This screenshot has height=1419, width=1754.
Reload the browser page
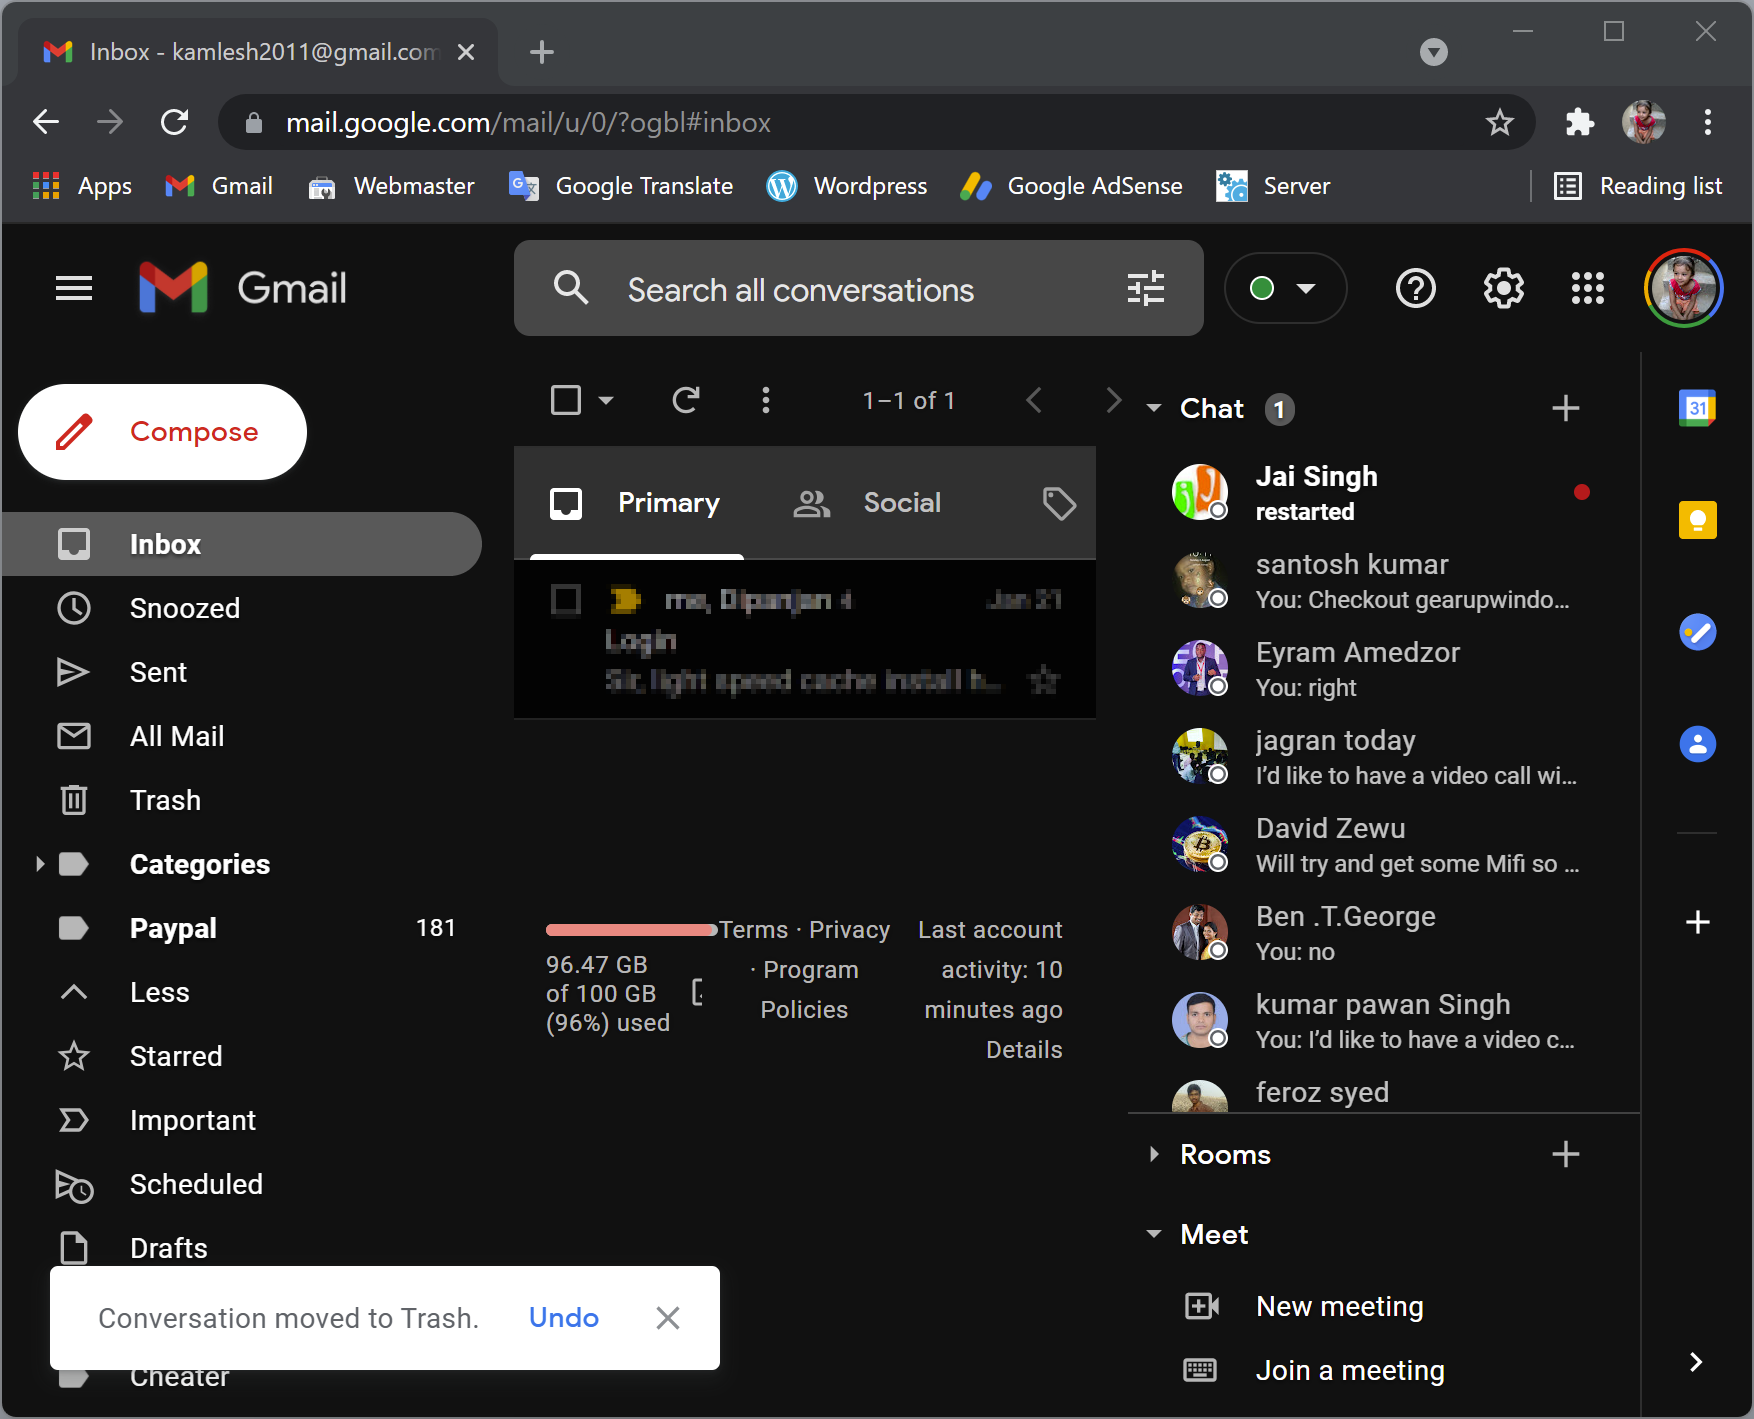[x=175, y=123]
